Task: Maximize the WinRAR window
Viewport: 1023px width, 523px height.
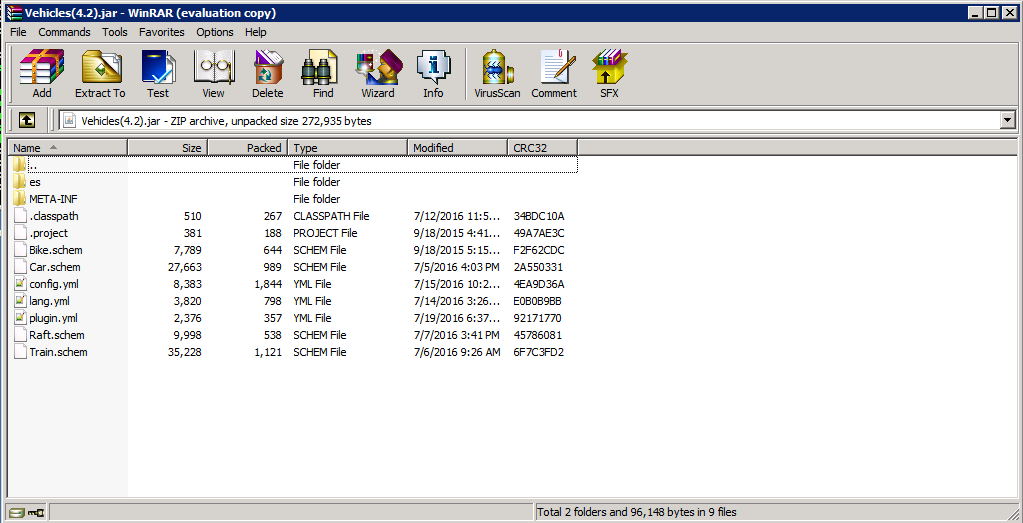Action: (992, 13)
